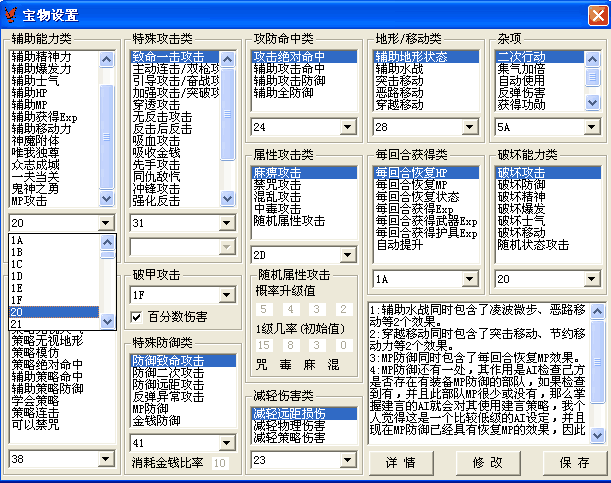
Task: Click the 消耗金钱比率 input field
Action: click(220, 462)
